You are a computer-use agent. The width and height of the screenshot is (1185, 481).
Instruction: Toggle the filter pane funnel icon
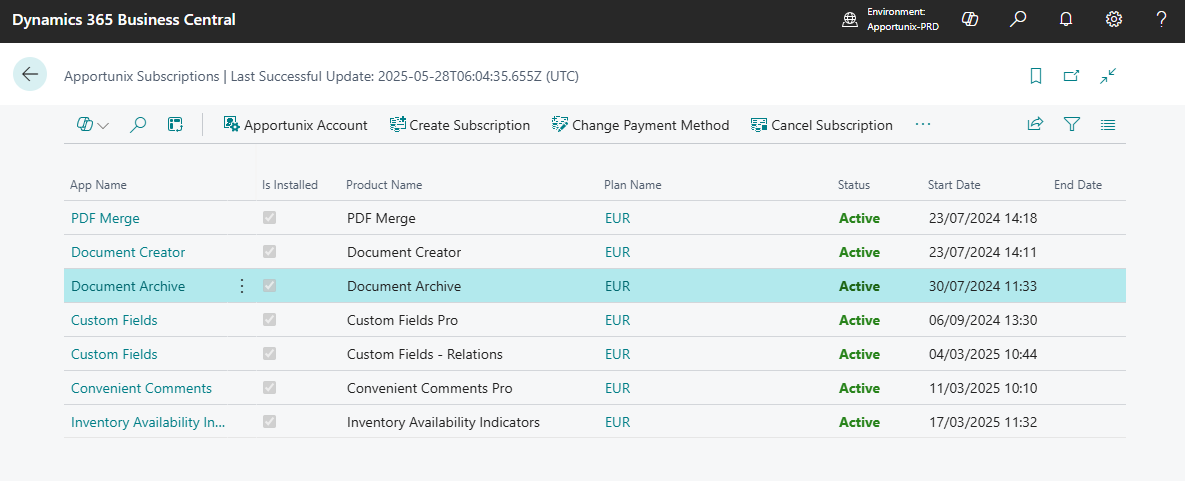pyautogui.click(x=1072, y=125)
